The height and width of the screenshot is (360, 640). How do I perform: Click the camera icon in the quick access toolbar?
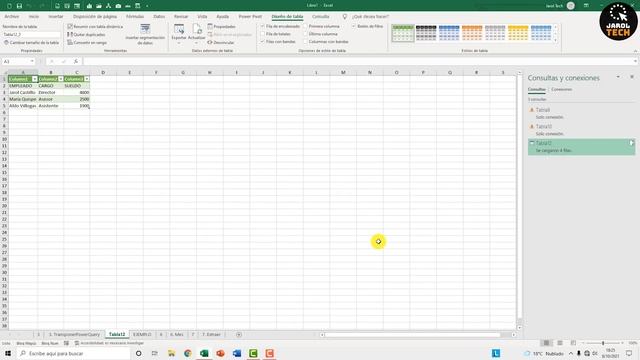[x=118, y=6]
